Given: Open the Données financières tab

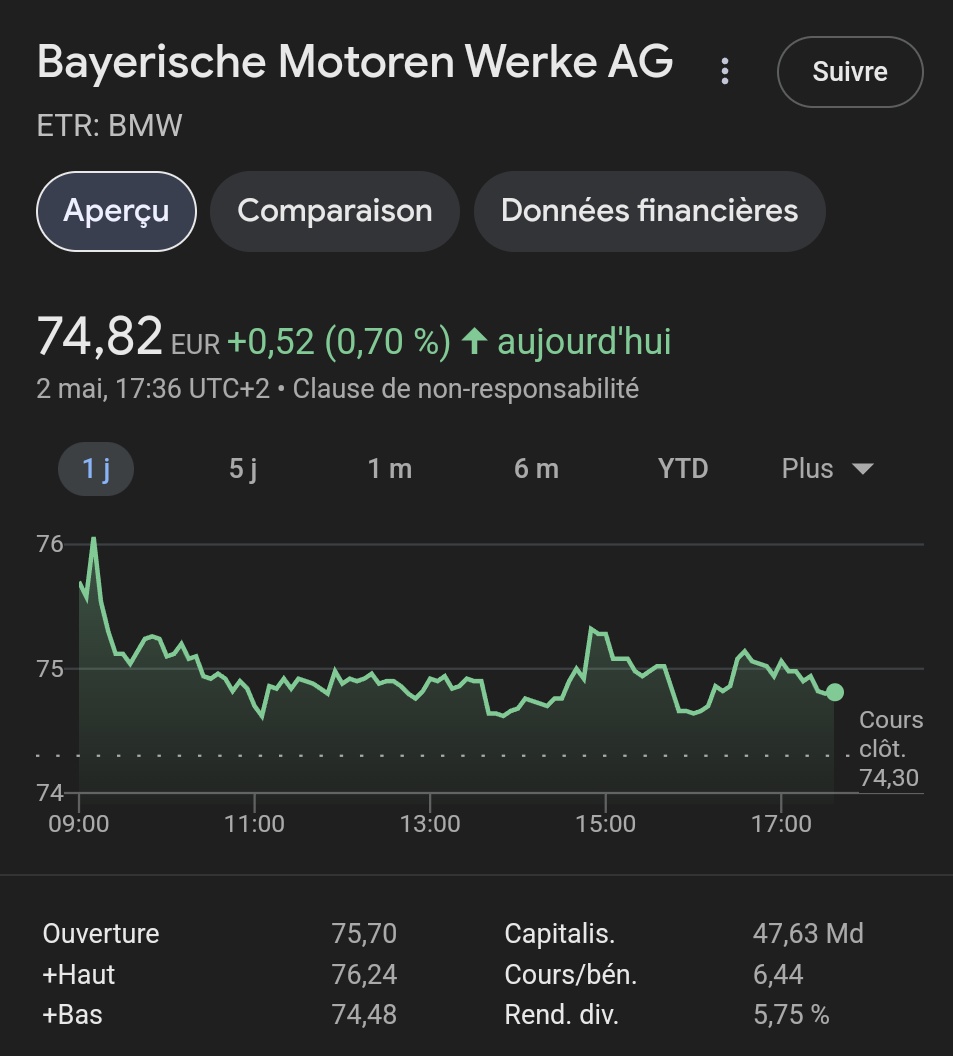Looking at the screenshot, I should coord(649,211).
